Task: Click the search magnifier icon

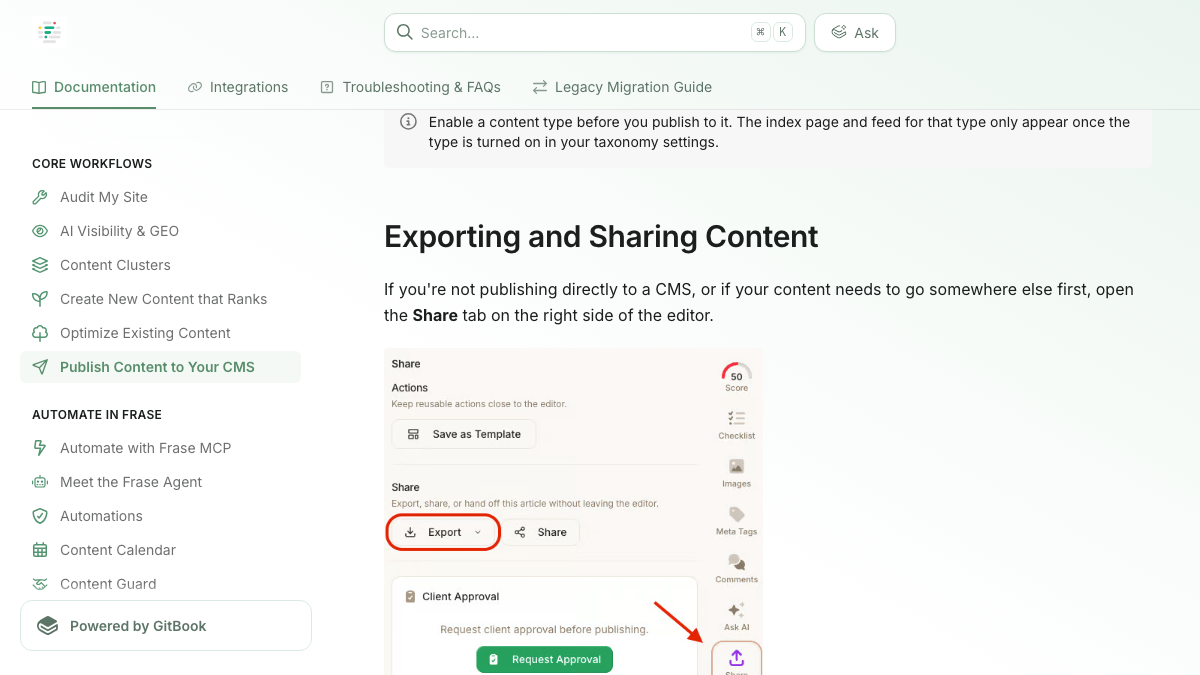Action: [x=404, y=32]
